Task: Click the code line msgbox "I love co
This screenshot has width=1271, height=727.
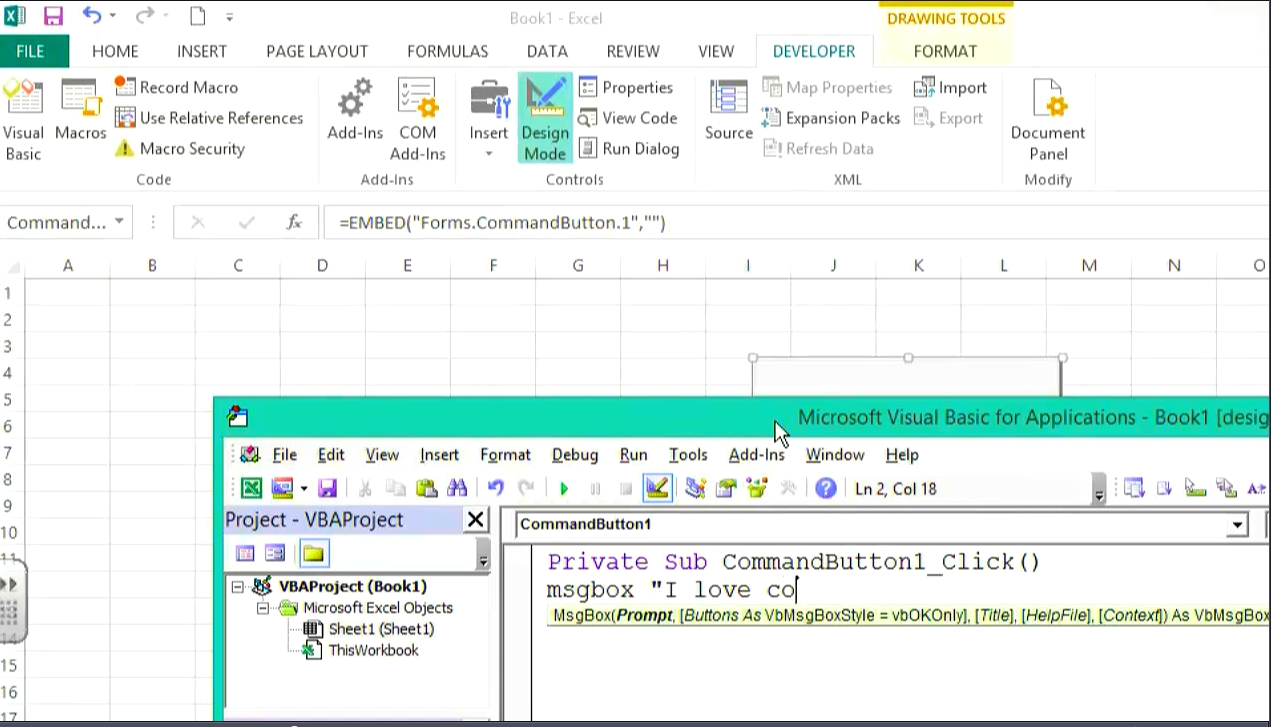Action: pos(670,590)
